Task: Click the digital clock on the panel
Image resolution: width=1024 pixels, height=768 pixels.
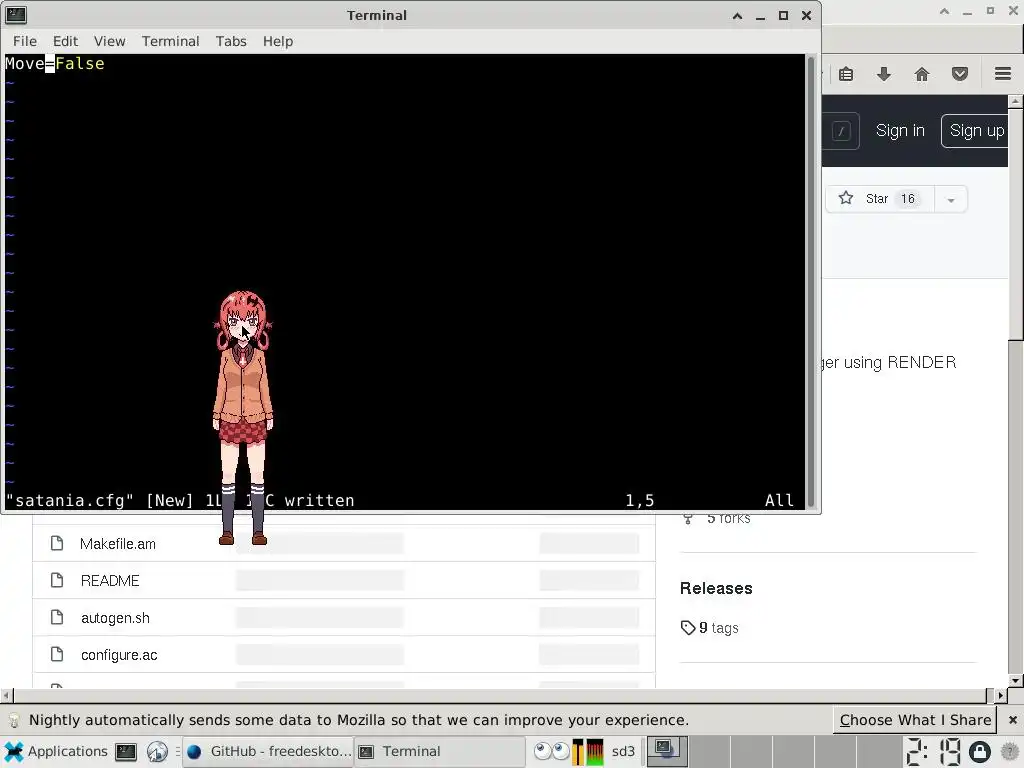Action: 934,752
